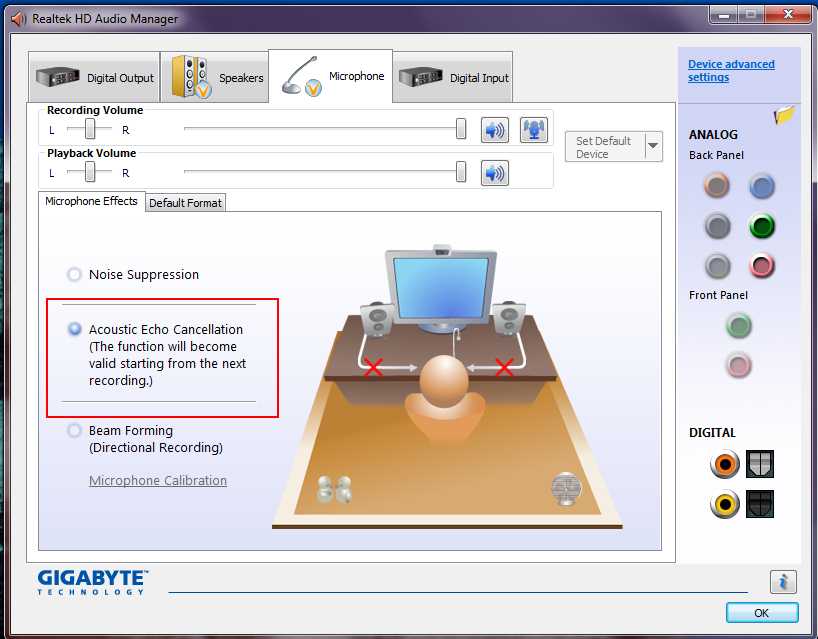Click the Microphone device icon

302,76
